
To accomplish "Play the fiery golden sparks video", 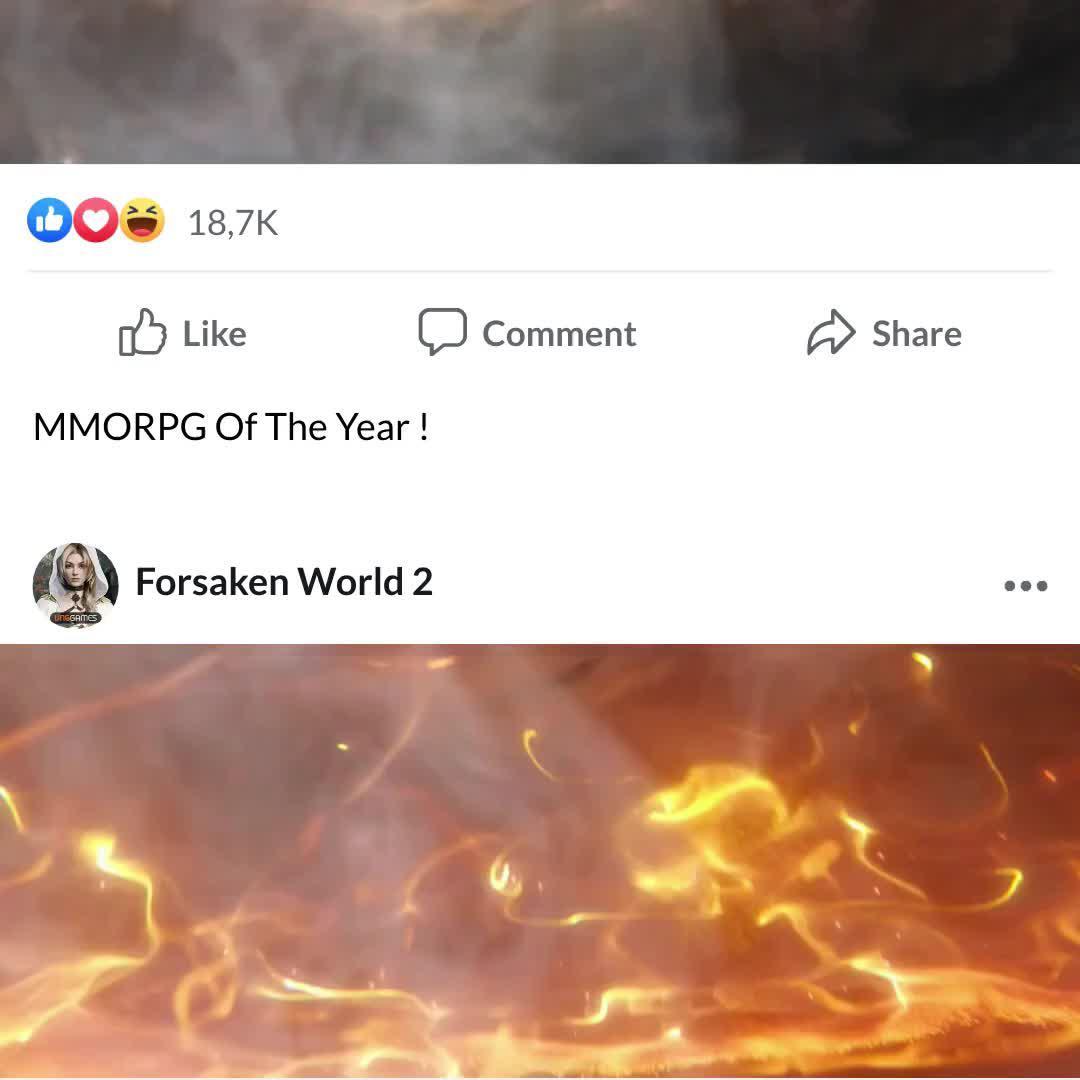I will [x=540, y=862].
